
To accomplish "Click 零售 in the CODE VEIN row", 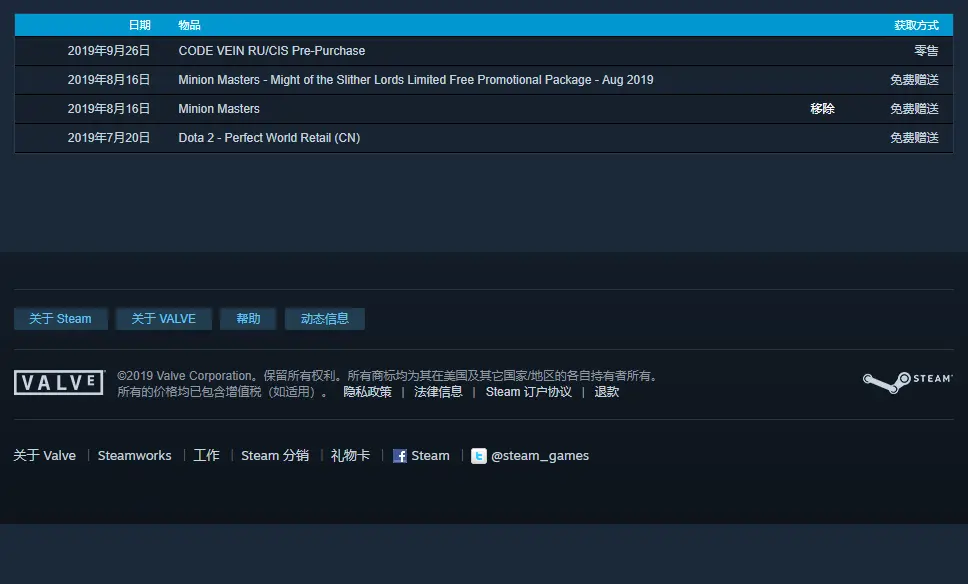I will (x=926, y=51).
